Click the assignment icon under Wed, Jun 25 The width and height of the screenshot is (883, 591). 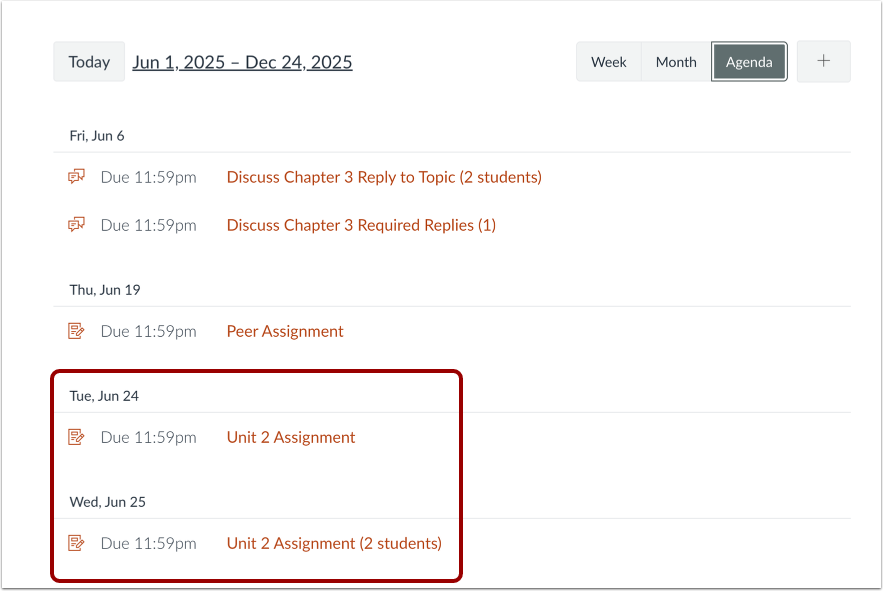coord(76,542)
